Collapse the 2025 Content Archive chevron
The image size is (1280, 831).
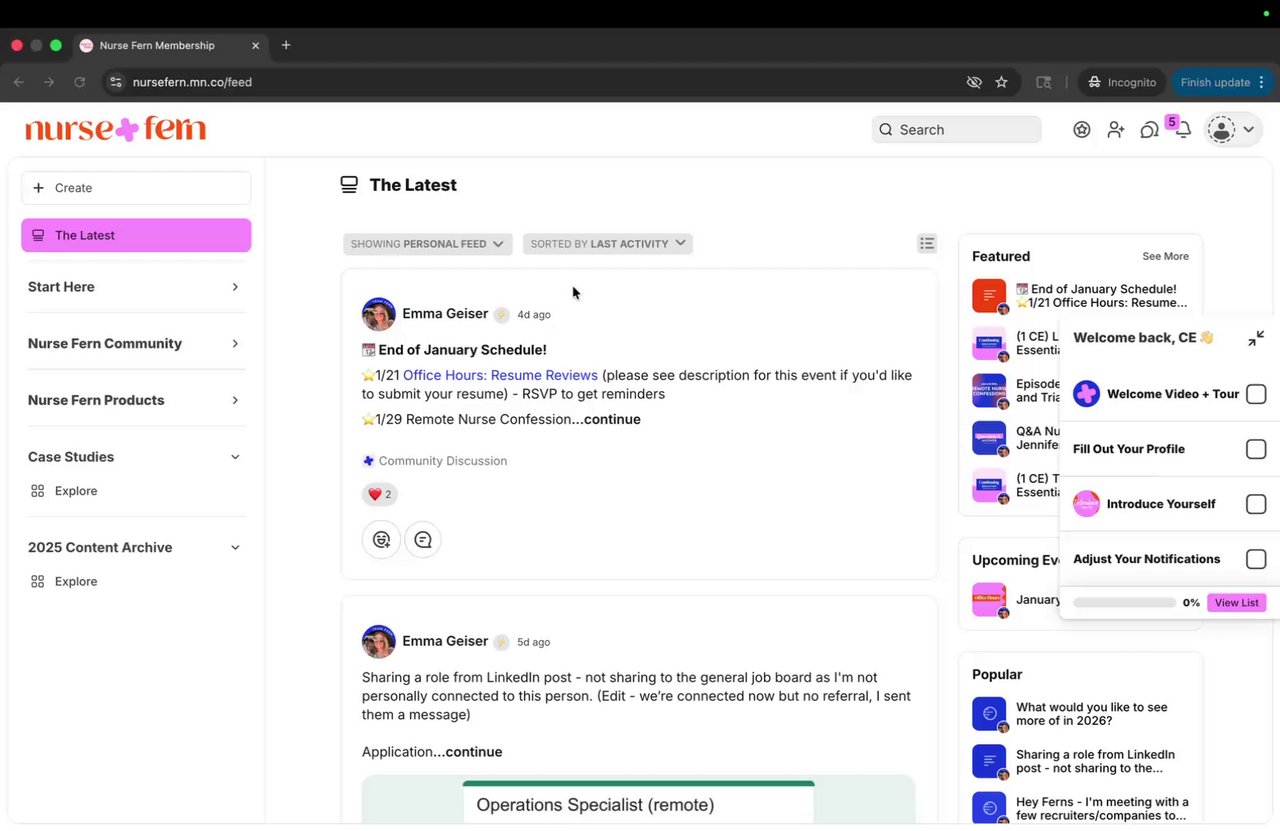click(235, 548)
